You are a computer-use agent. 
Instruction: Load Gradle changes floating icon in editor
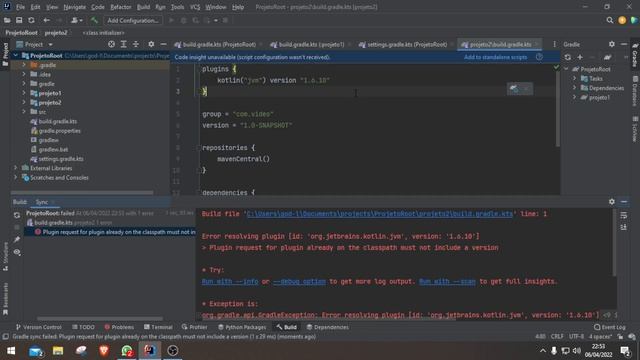tap(514, 89)
